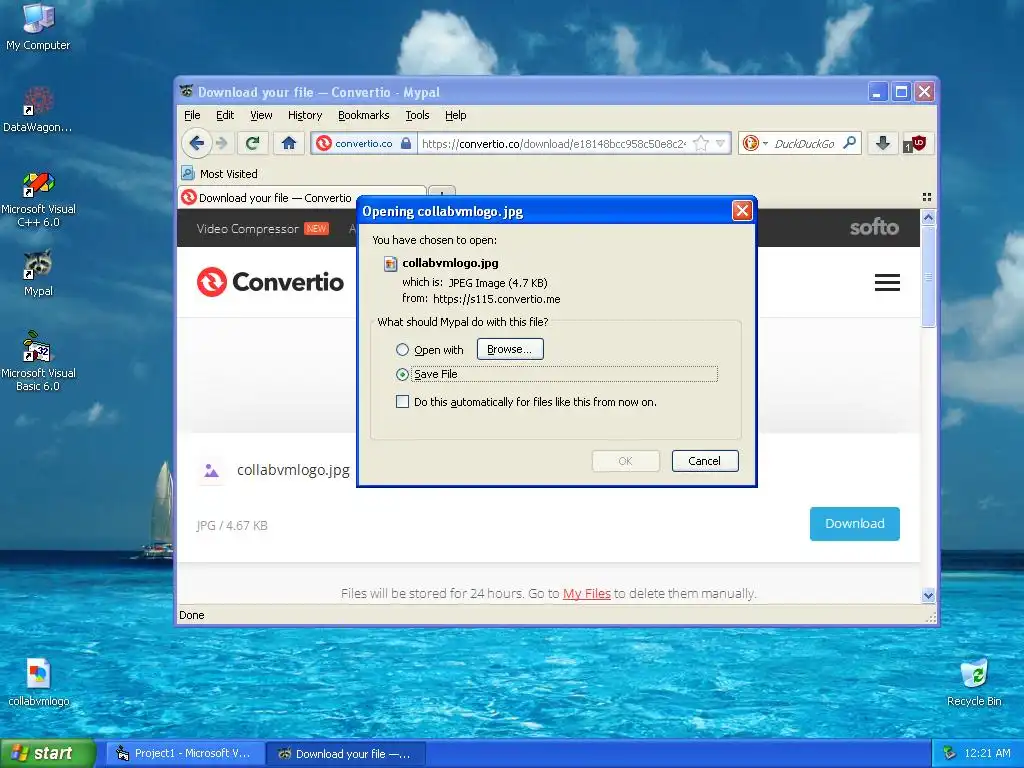Go to the Home page icon

pos(289,143)
